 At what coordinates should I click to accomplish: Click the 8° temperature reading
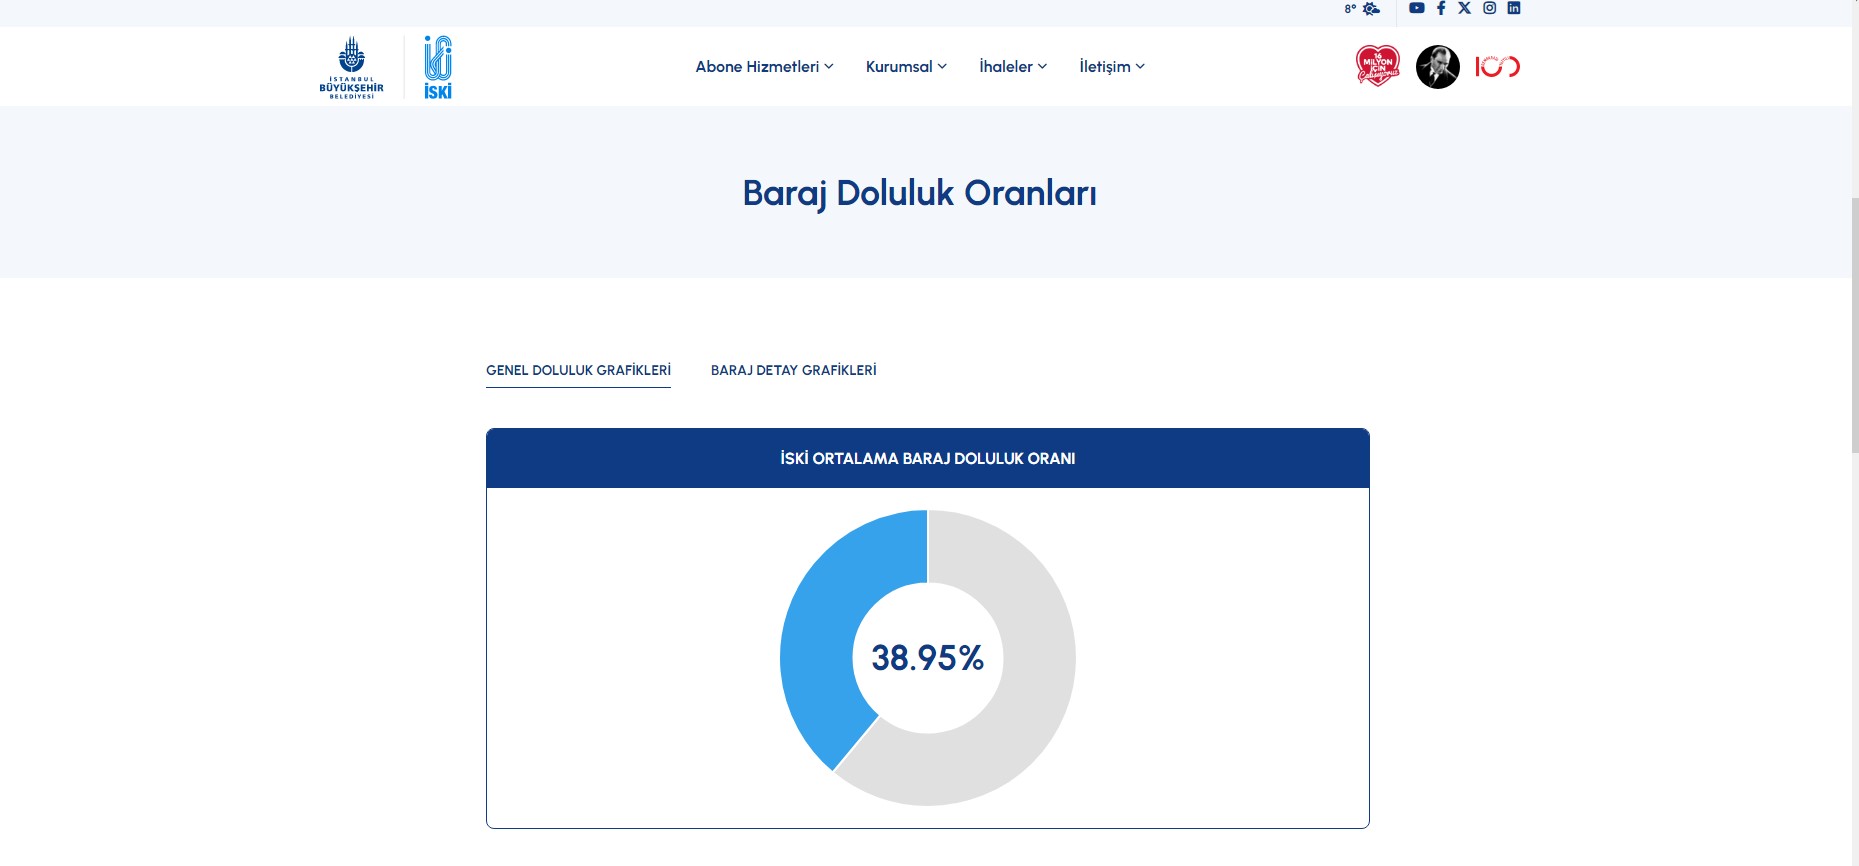pos(1350,9)
